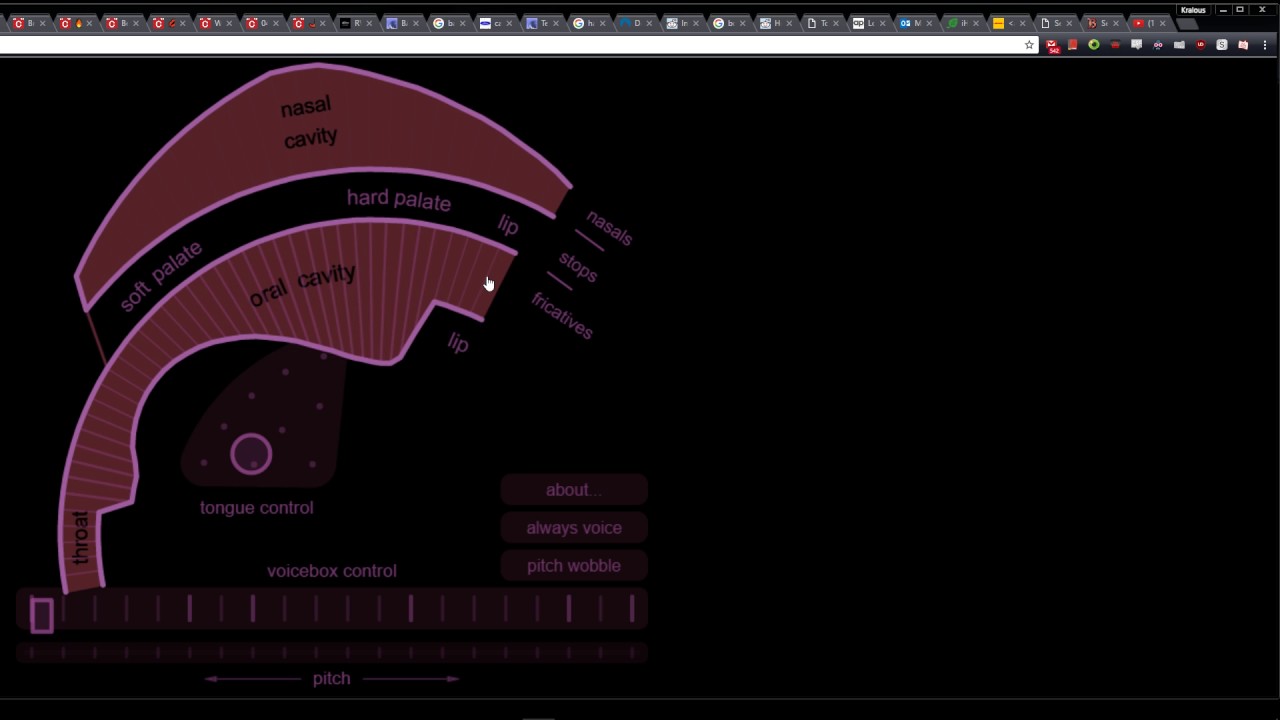Click the Kralous profile button
This screenshot has width=1280, height=720.
click(1193, 10)
